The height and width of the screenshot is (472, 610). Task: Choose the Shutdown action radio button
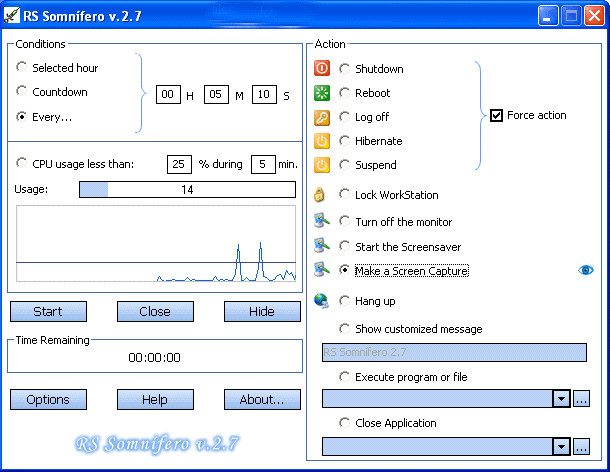click(344, 69)
